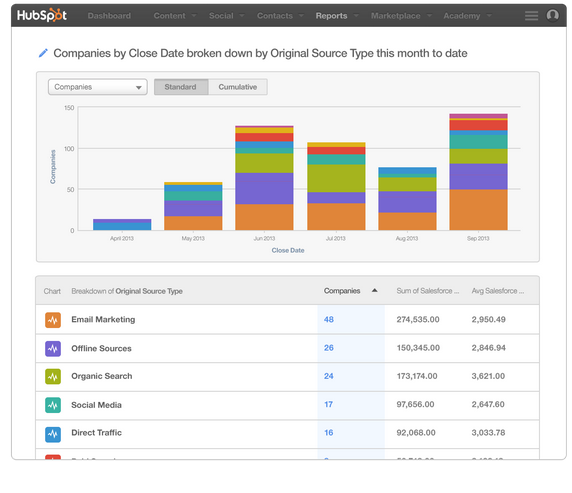Open the user profile avatar icon
This screenshot has width=572, height=493.
pyautogui.click(x=552, y=15)
